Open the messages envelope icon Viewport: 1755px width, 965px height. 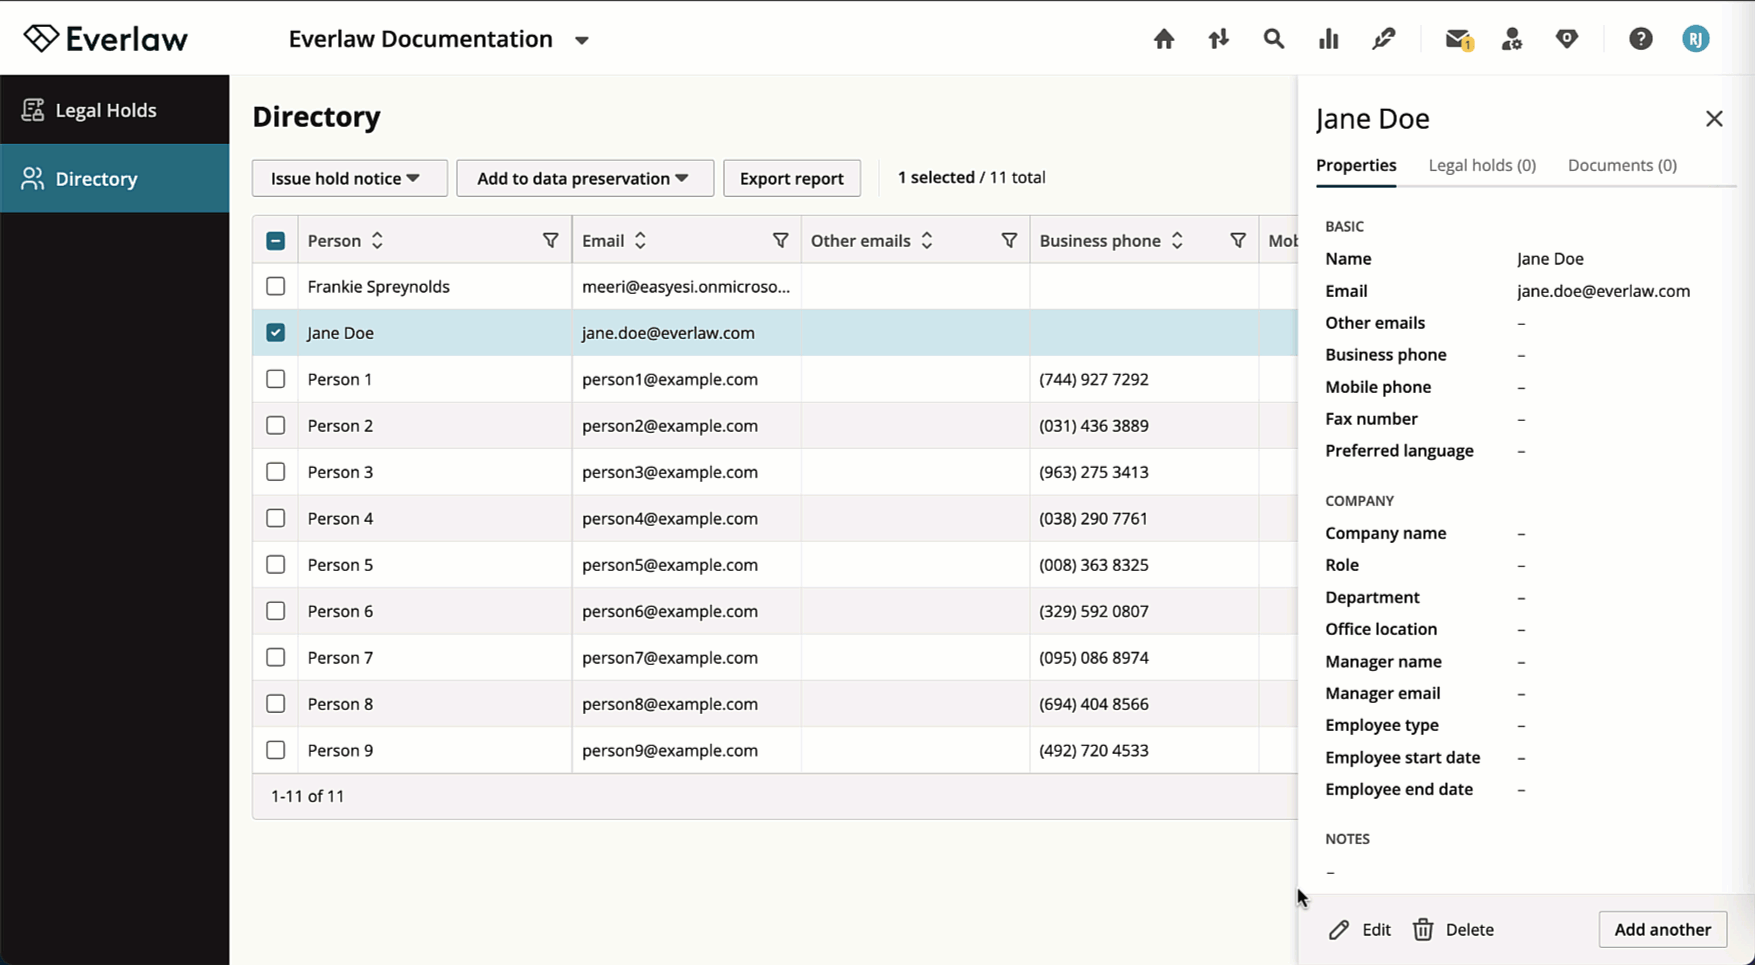[x=1458, y=39]
